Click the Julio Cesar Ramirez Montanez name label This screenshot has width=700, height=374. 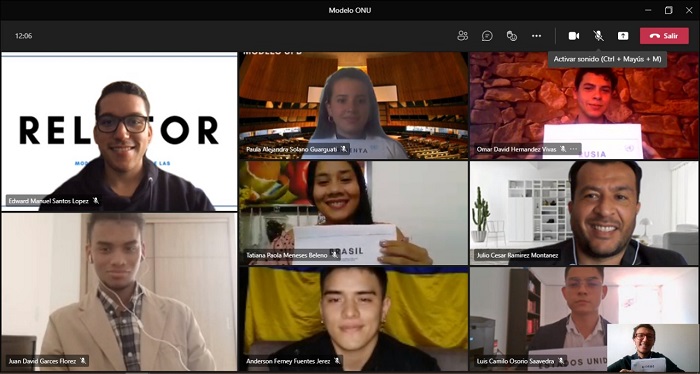tap(517, 255)
